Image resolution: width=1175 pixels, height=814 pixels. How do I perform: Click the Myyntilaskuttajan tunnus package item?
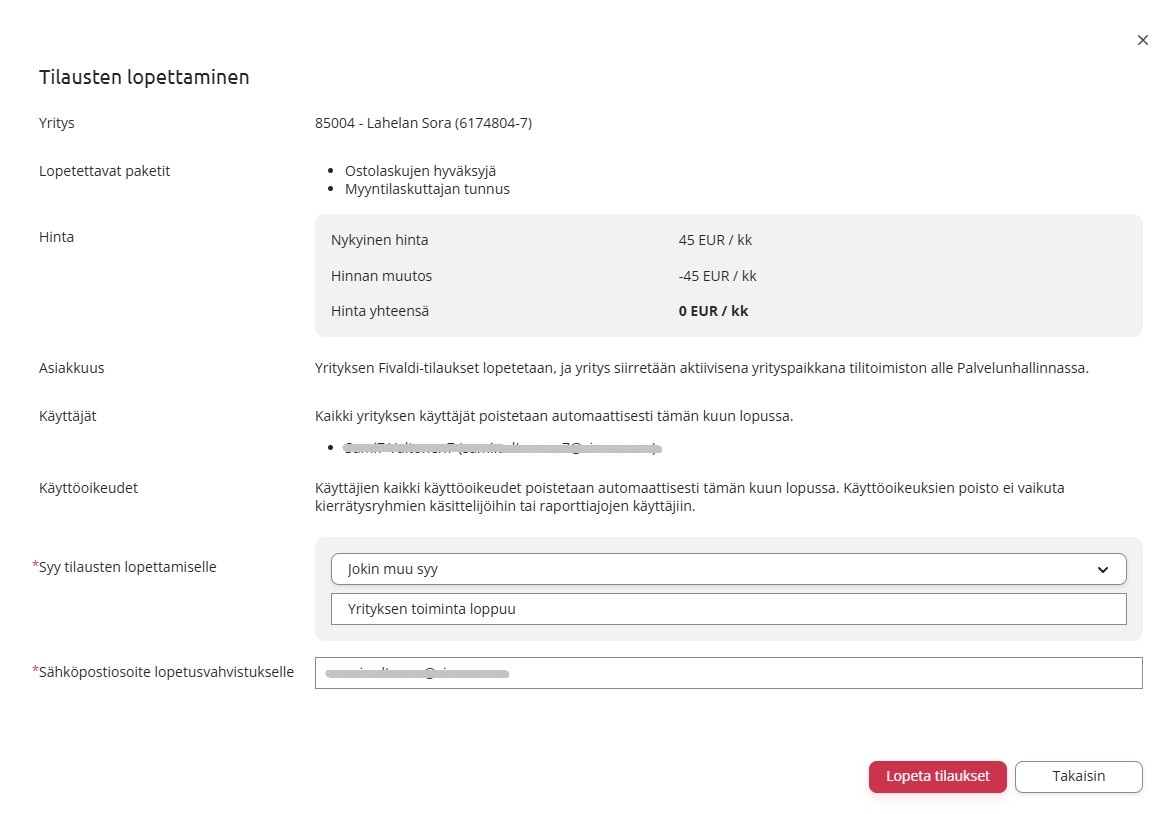(x=427, y=188)
